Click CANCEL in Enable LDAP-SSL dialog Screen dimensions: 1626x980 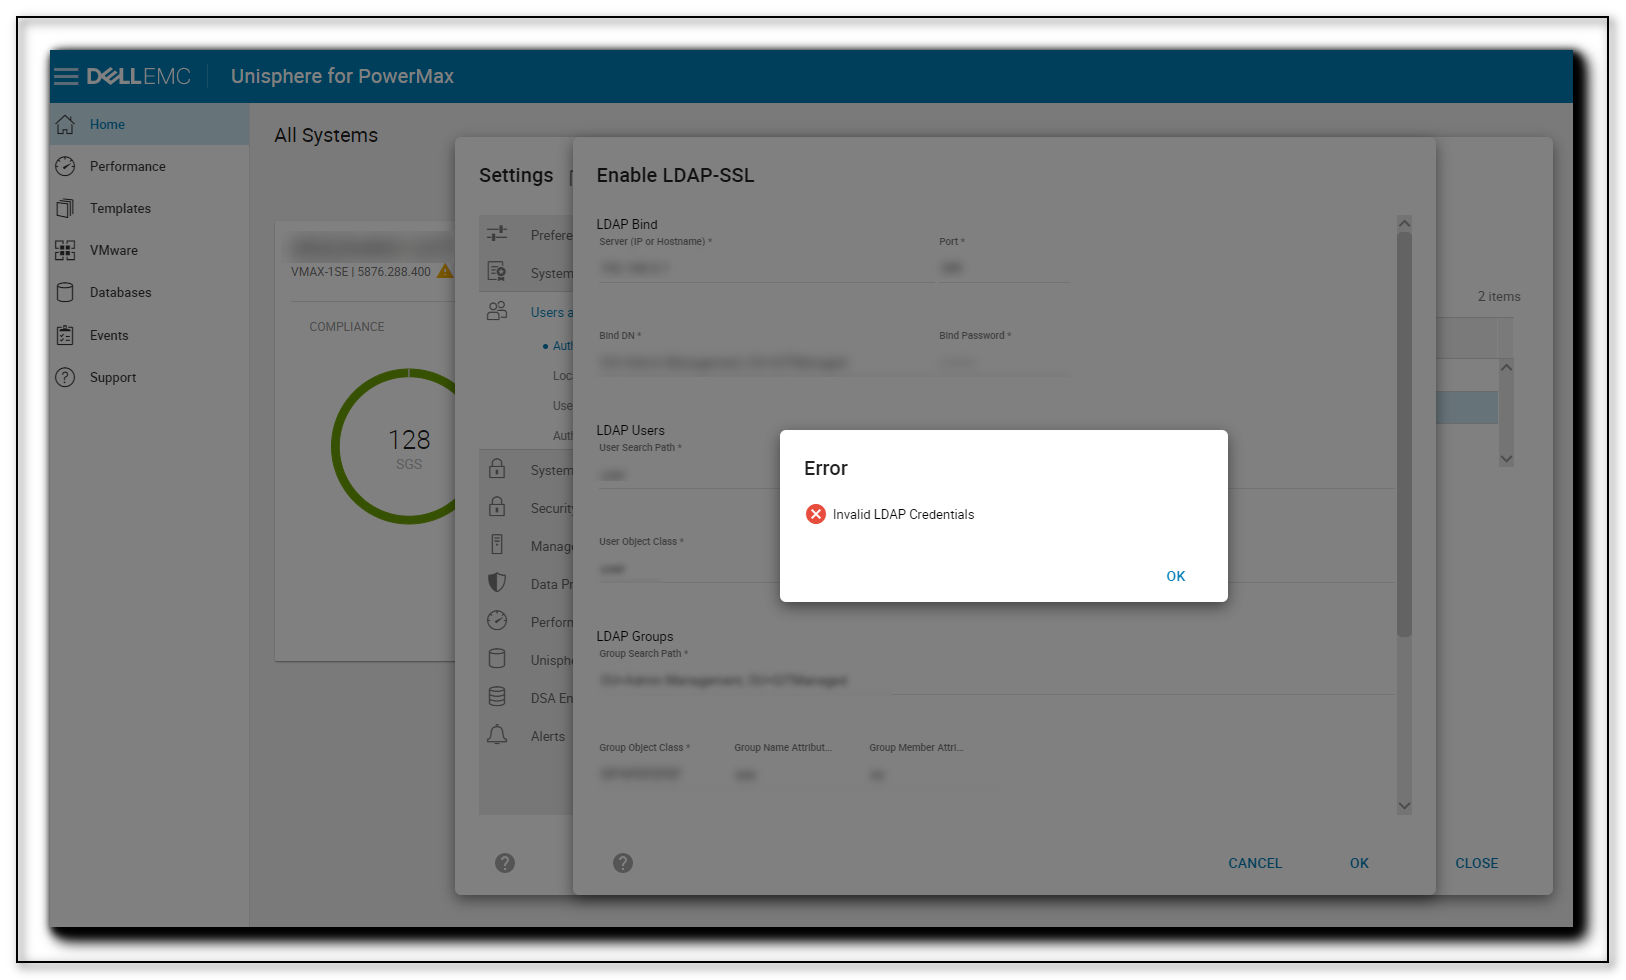coord(1255,863)
